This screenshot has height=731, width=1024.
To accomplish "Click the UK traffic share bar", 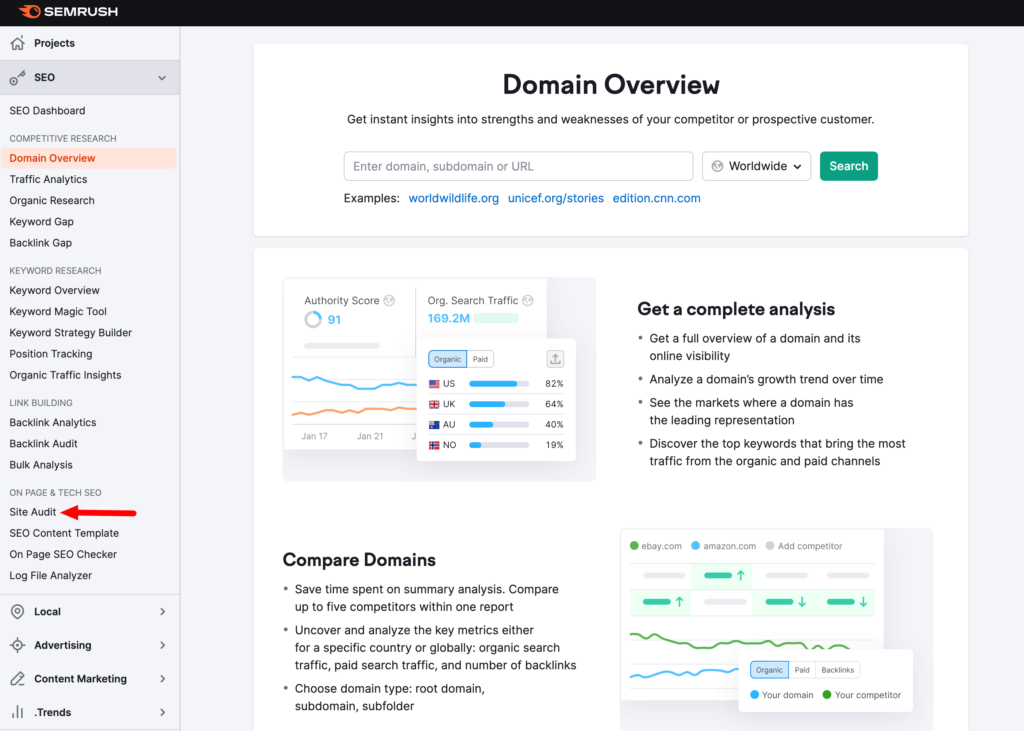I will click(x=499, y=404).
